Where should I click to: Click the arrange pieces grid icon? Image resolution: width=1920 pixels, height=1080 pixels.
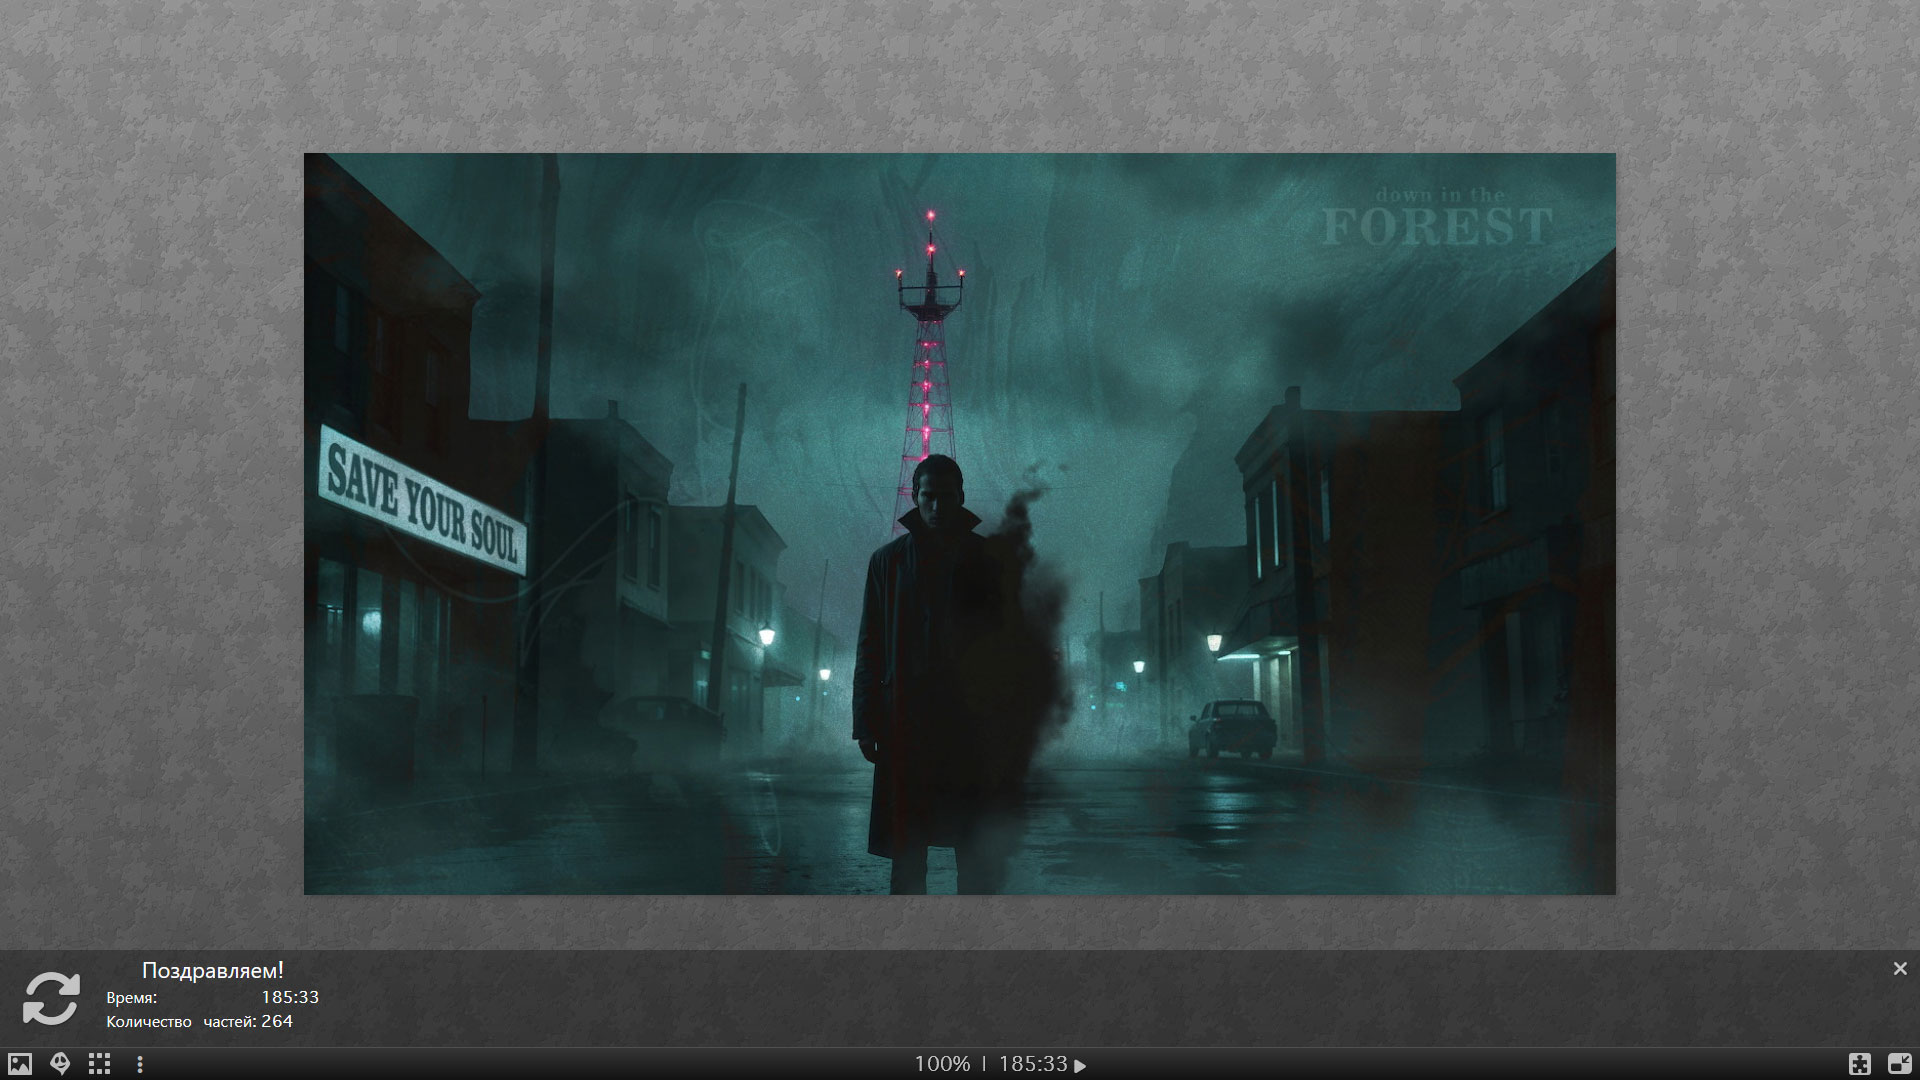click(99, 1064)
